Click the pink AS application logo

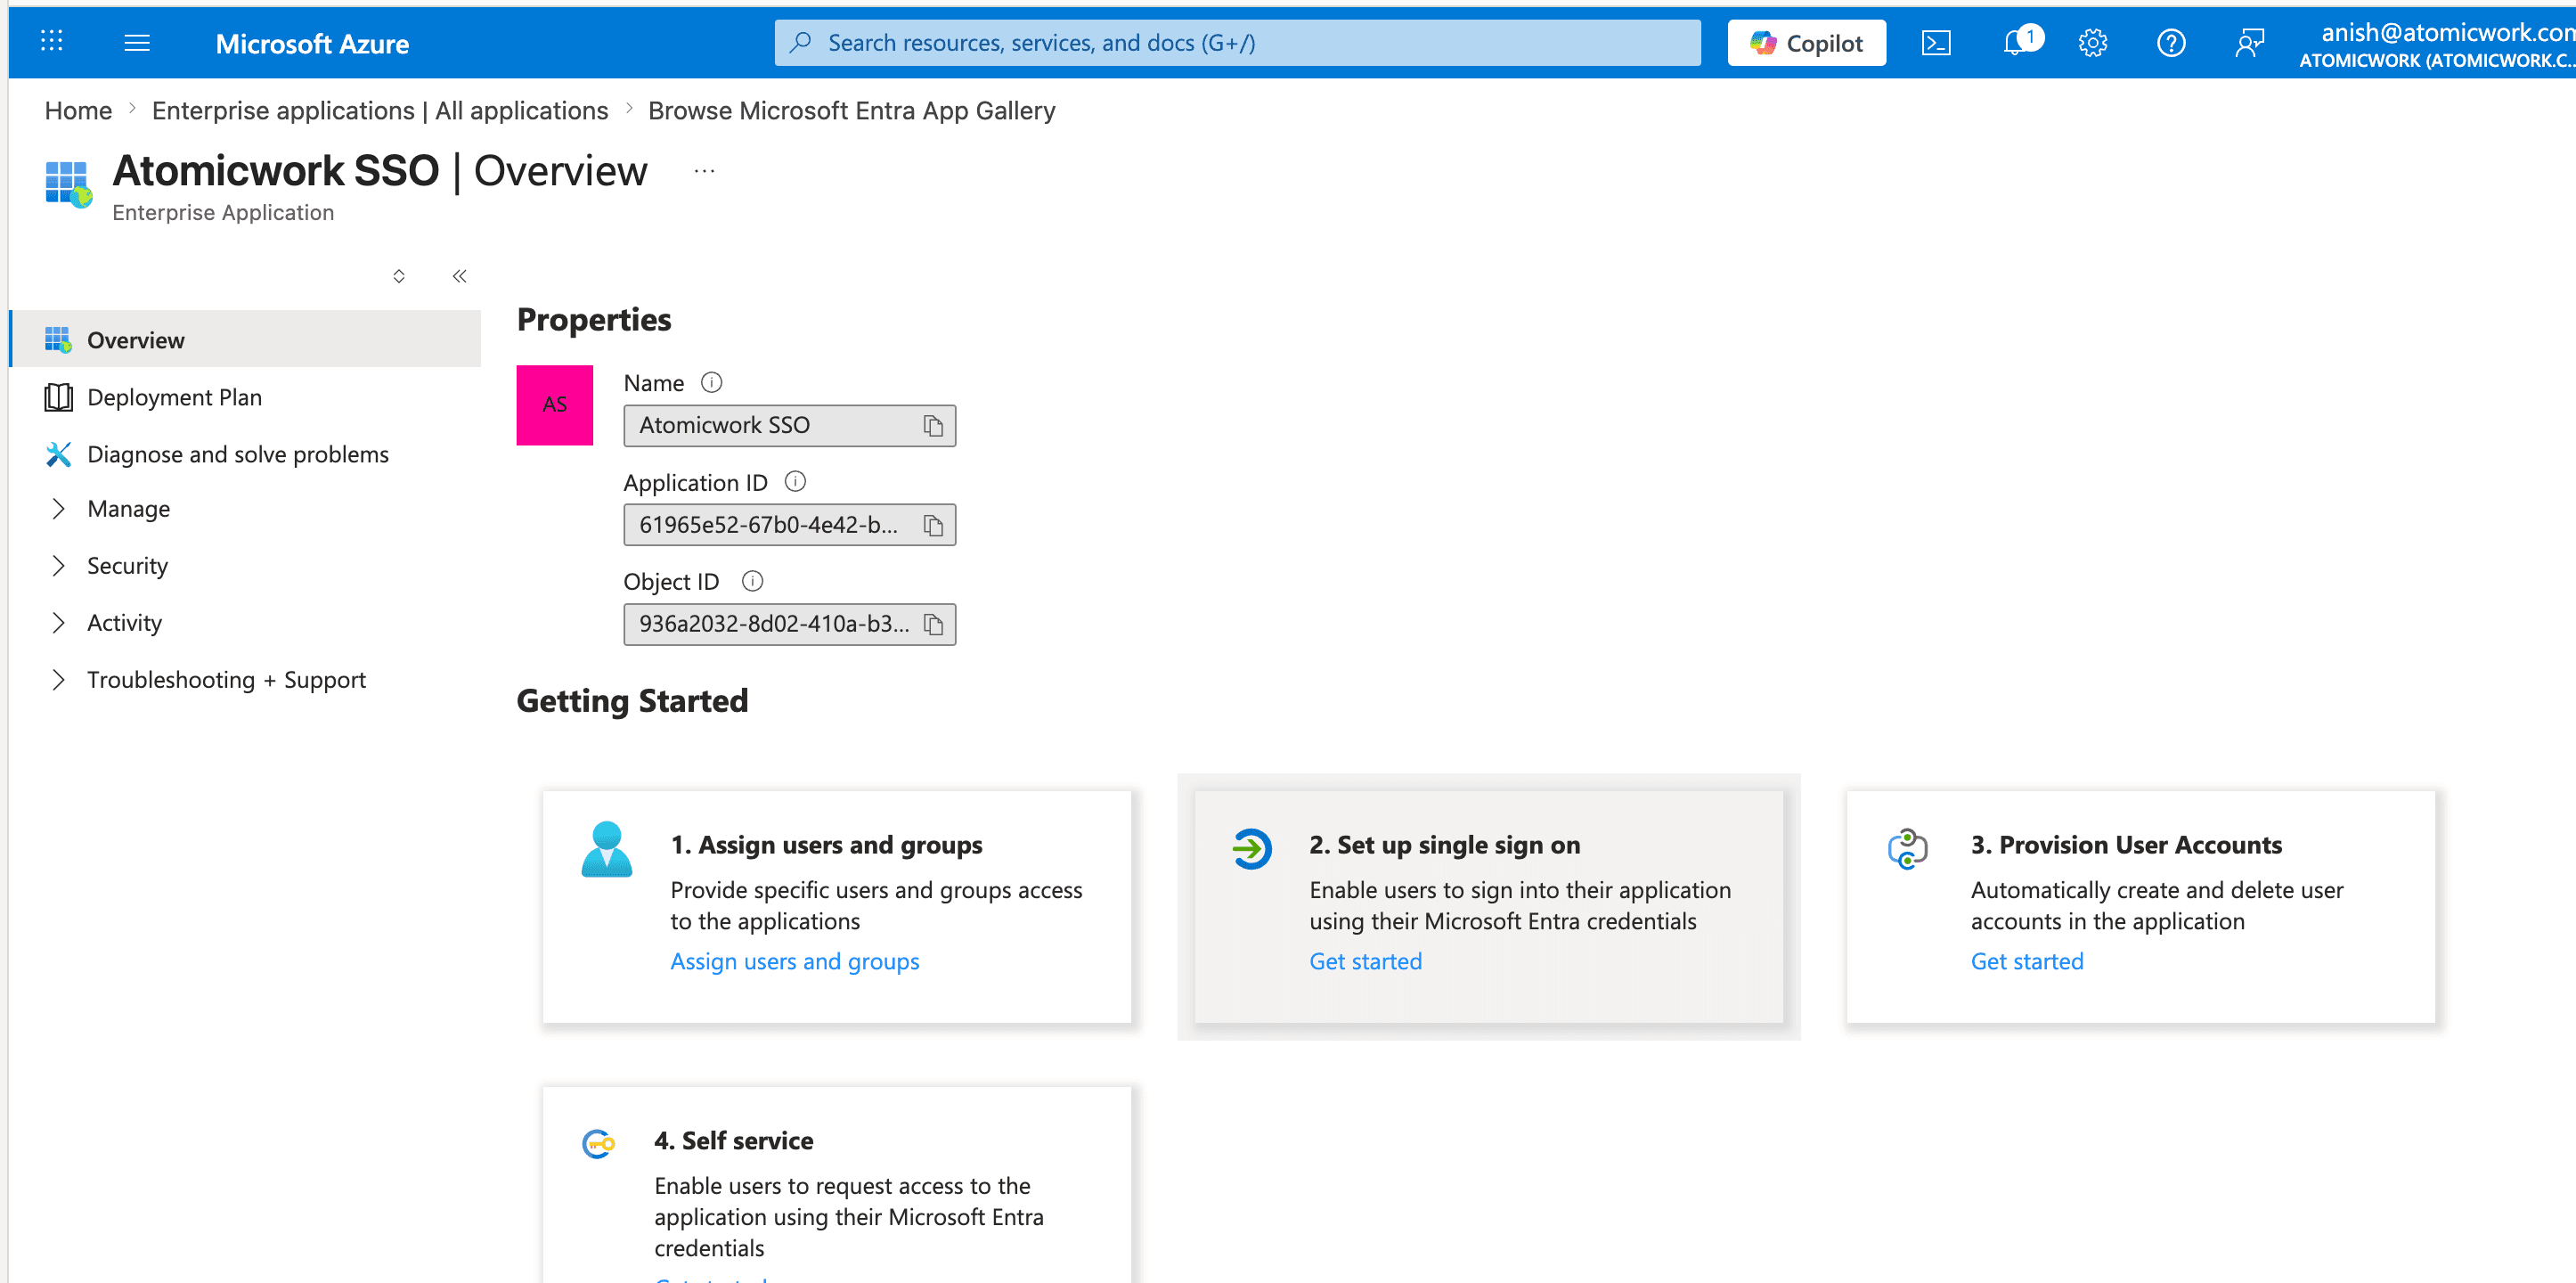(555, 405)
